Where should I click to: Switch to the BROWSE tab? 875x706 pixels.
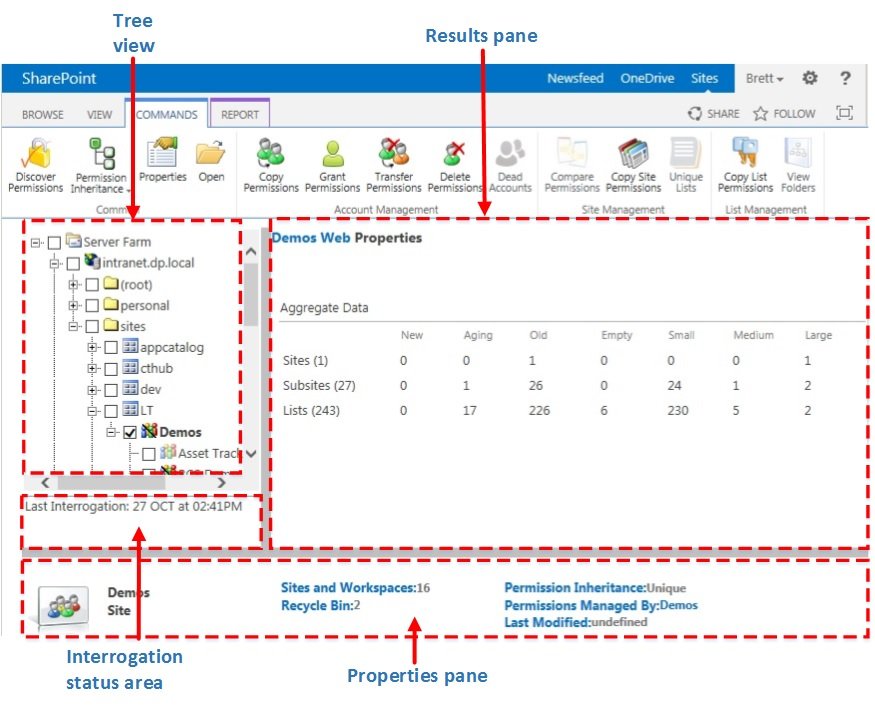click(43, 114)
